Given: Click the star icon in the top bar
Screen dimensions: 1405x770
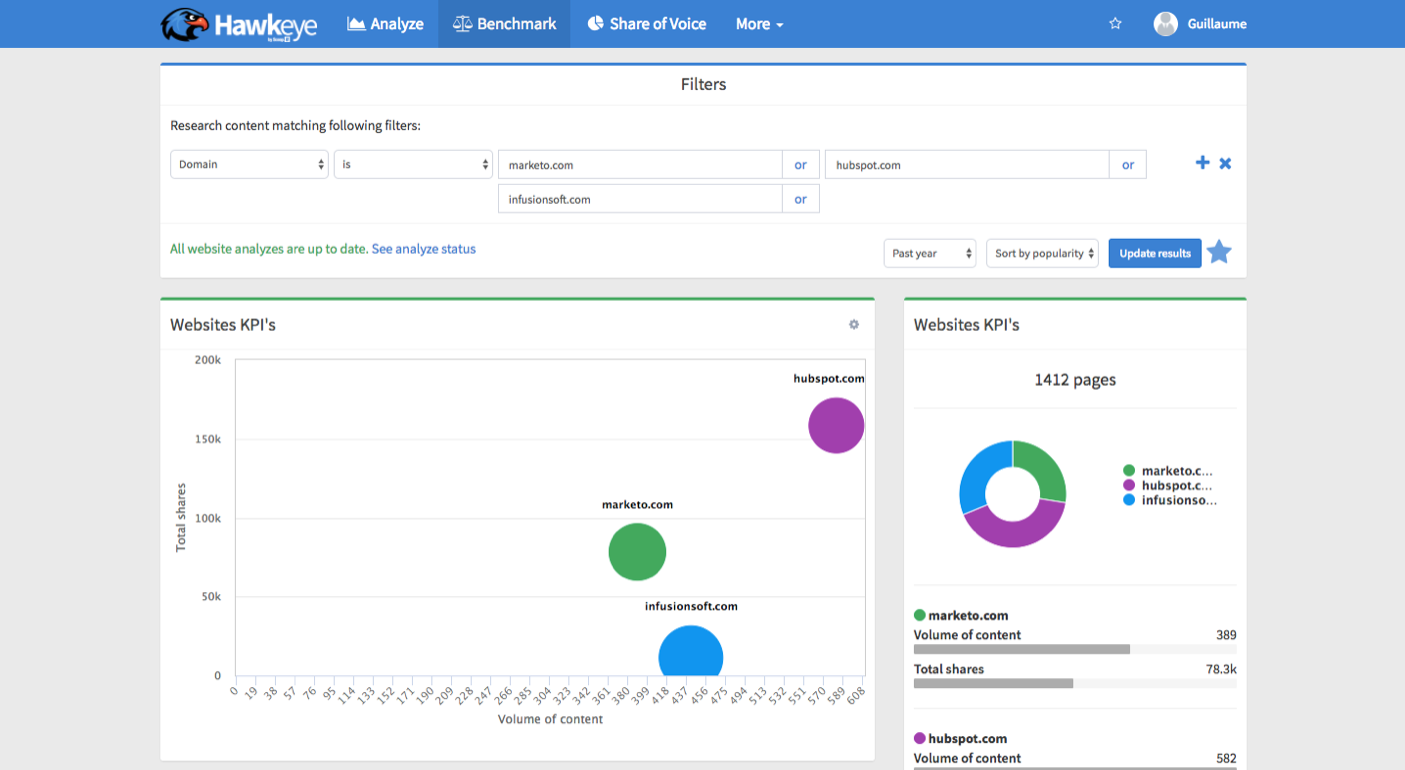Looking at the screenshot, I should click(1116, 24).
